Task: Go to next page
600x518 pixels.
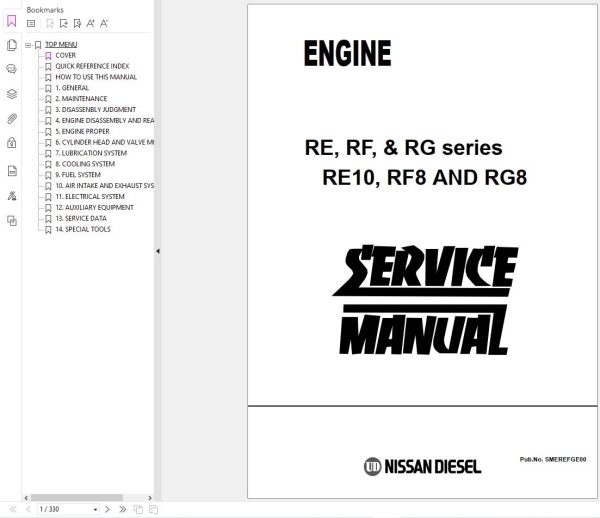Action: [107, 509]
